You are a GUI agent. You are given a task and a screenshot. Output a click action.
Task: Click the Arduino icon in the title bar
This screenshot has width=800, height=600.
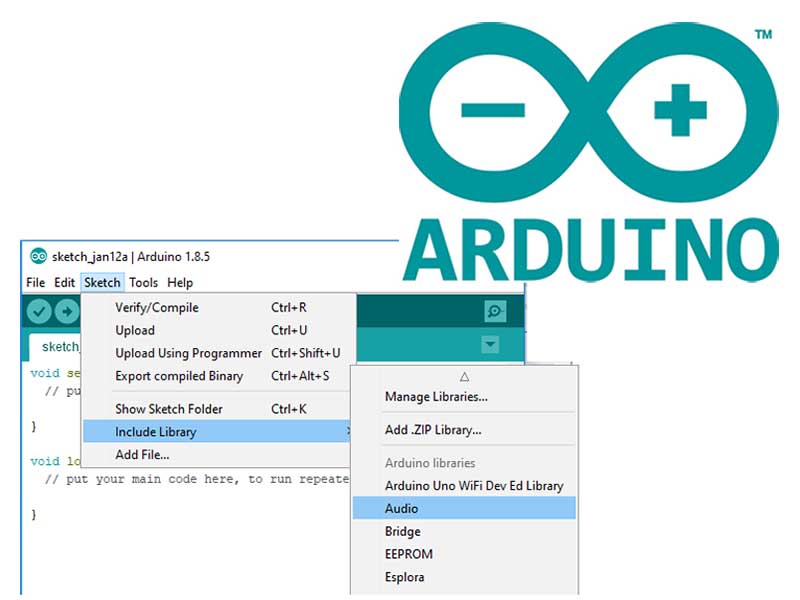[38, 256]
